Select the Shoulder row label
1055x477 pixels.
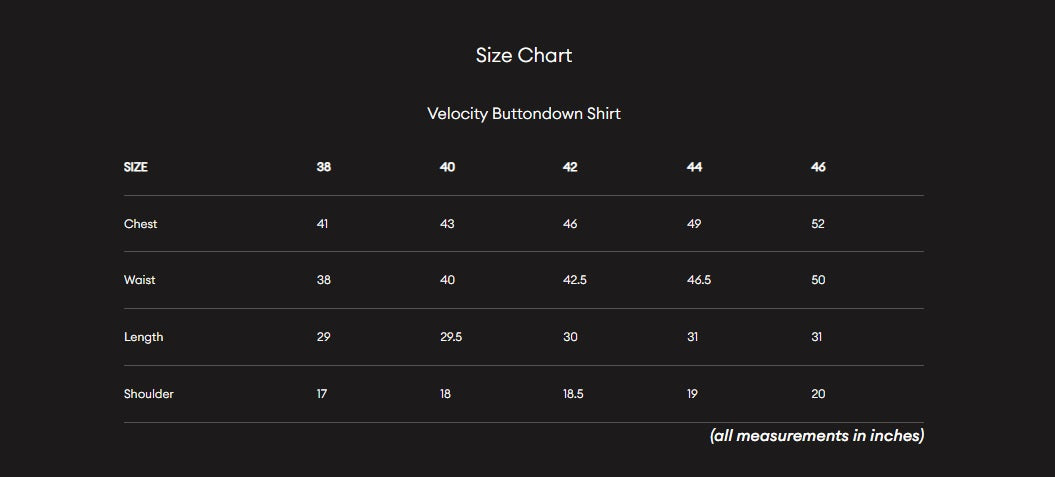tap(149, 394)
